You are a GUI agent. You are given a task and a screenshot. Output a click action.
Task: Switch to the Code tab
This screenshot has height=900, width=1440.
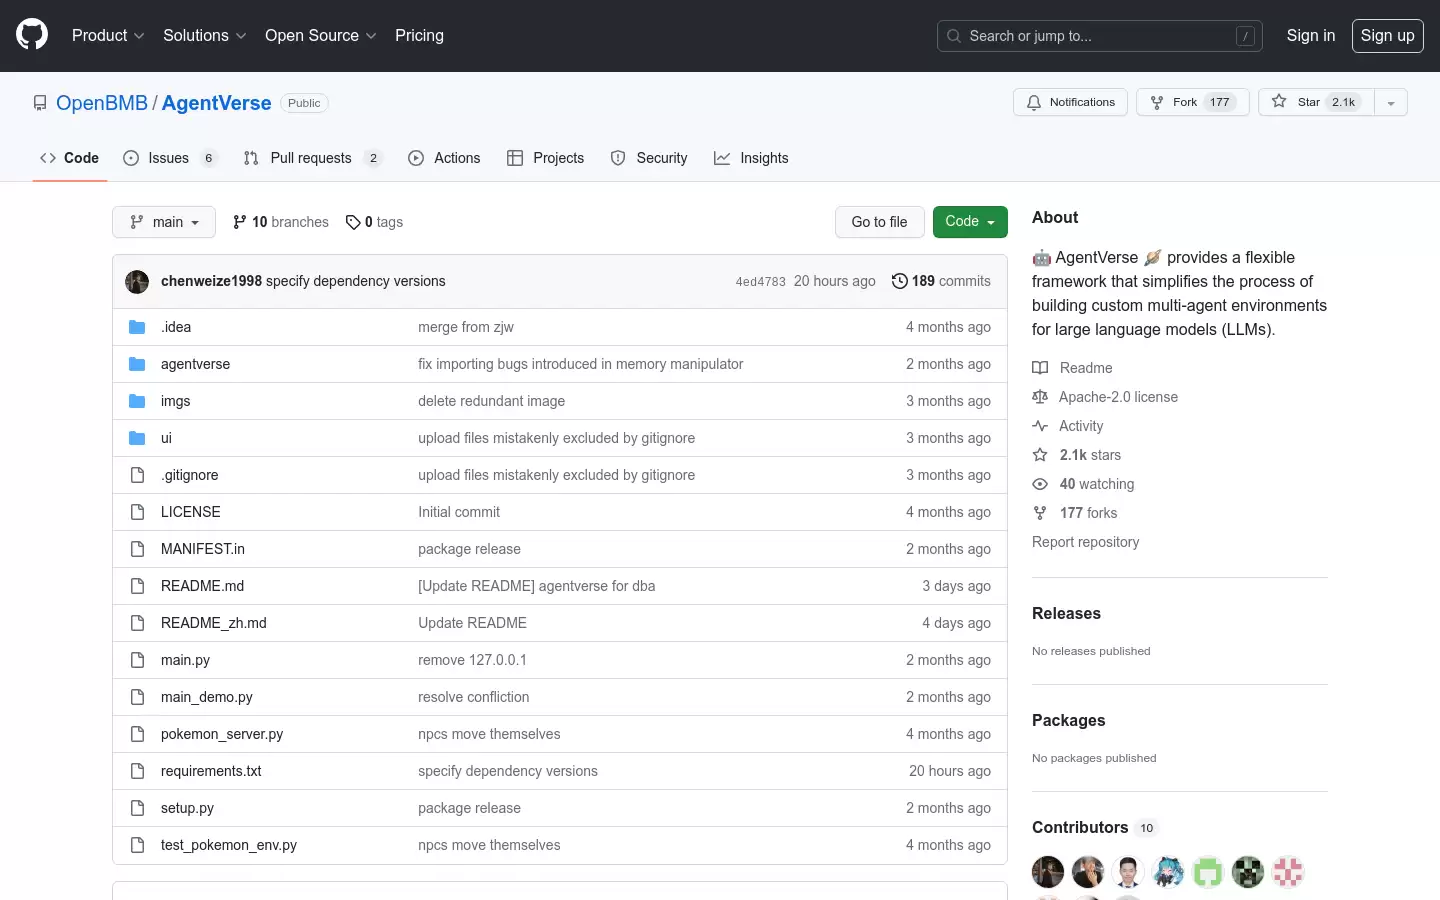69,158
